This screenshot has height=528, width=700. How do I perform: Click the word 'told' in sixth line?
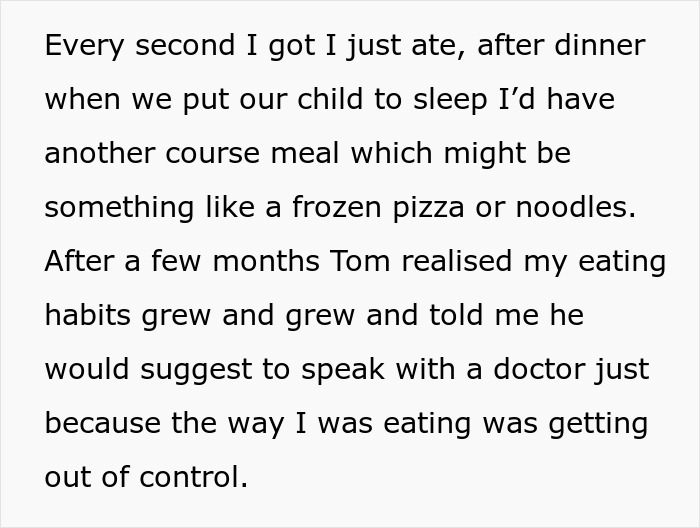click(x=456, y=315)
